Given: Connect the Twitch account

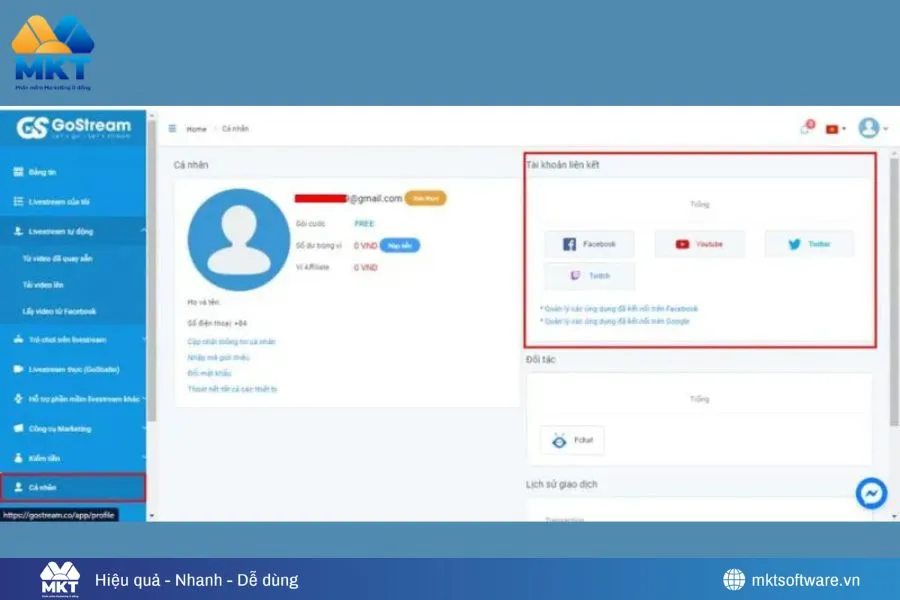Looking at the screenshot, I should click(x=589, y=275).
